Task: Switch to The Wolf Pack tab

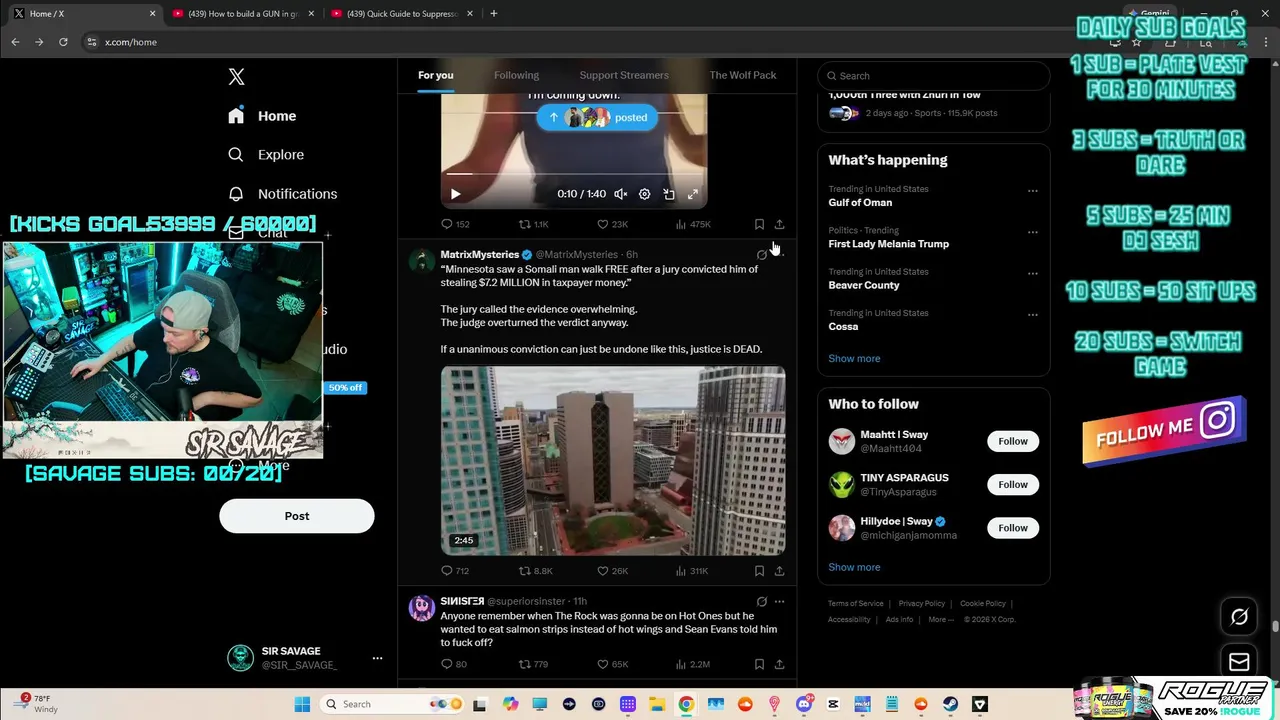Action: pyautogui.click(x=743, y=75)
